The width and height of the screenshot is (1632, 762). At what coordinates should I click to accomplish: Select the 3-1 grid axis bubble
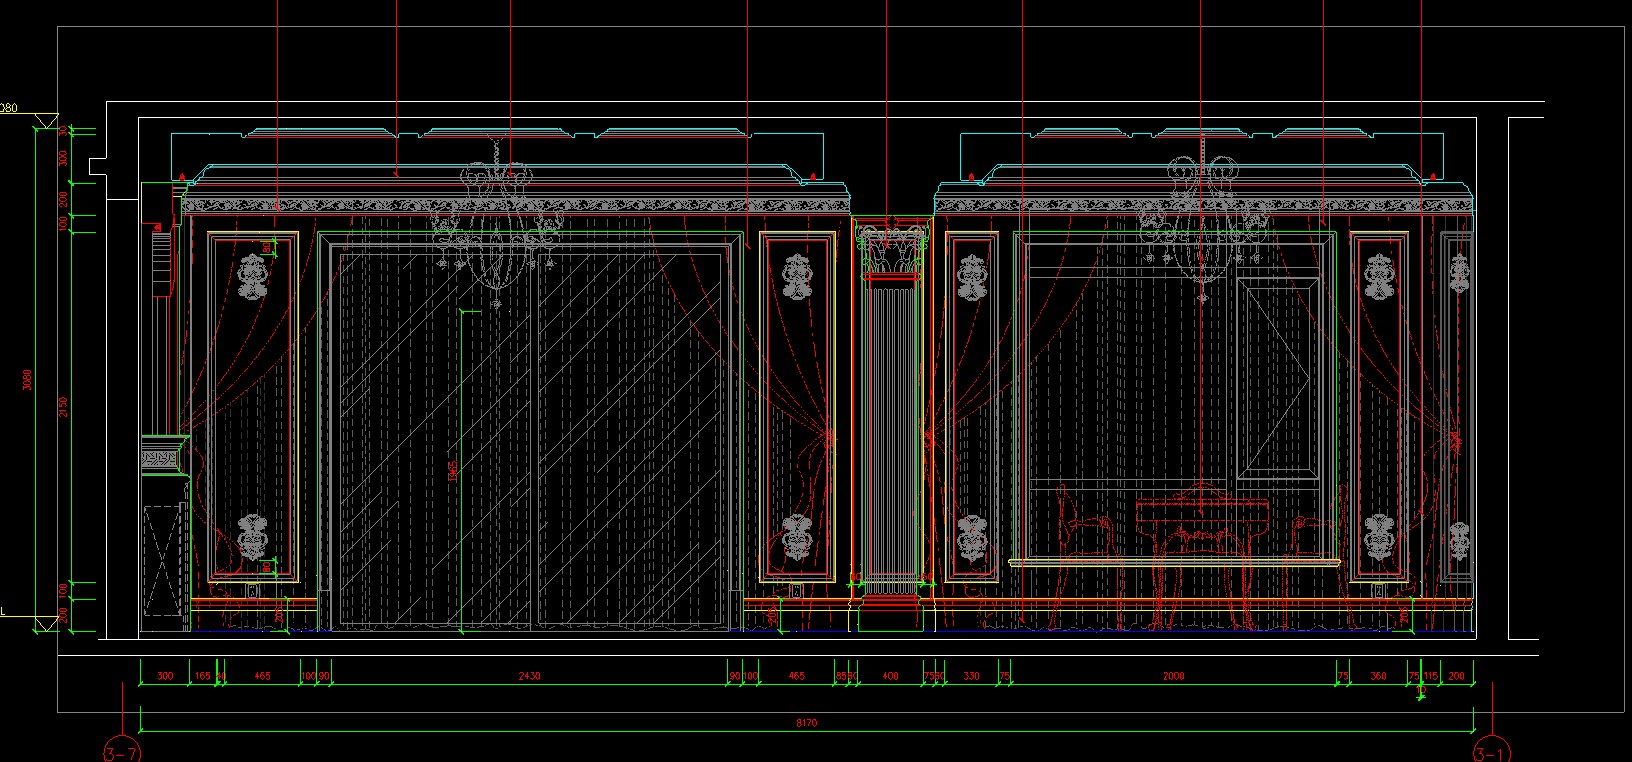click(1492, 751)
